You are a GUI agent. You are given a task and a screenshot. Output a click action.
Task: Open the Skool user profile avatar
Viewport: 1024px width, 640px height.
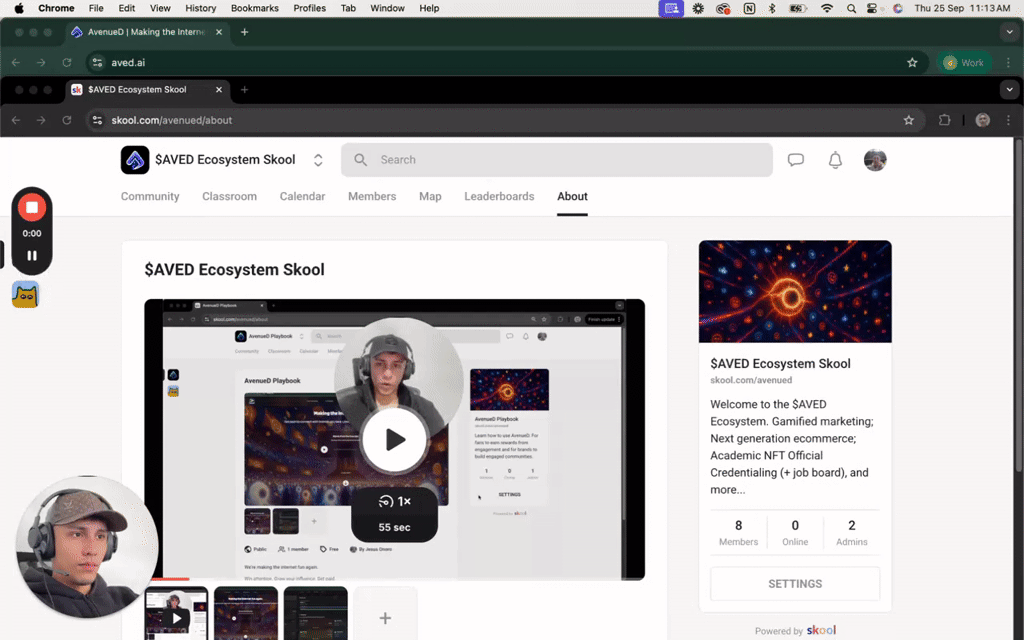pyautogui.click(x=875, y=160)
